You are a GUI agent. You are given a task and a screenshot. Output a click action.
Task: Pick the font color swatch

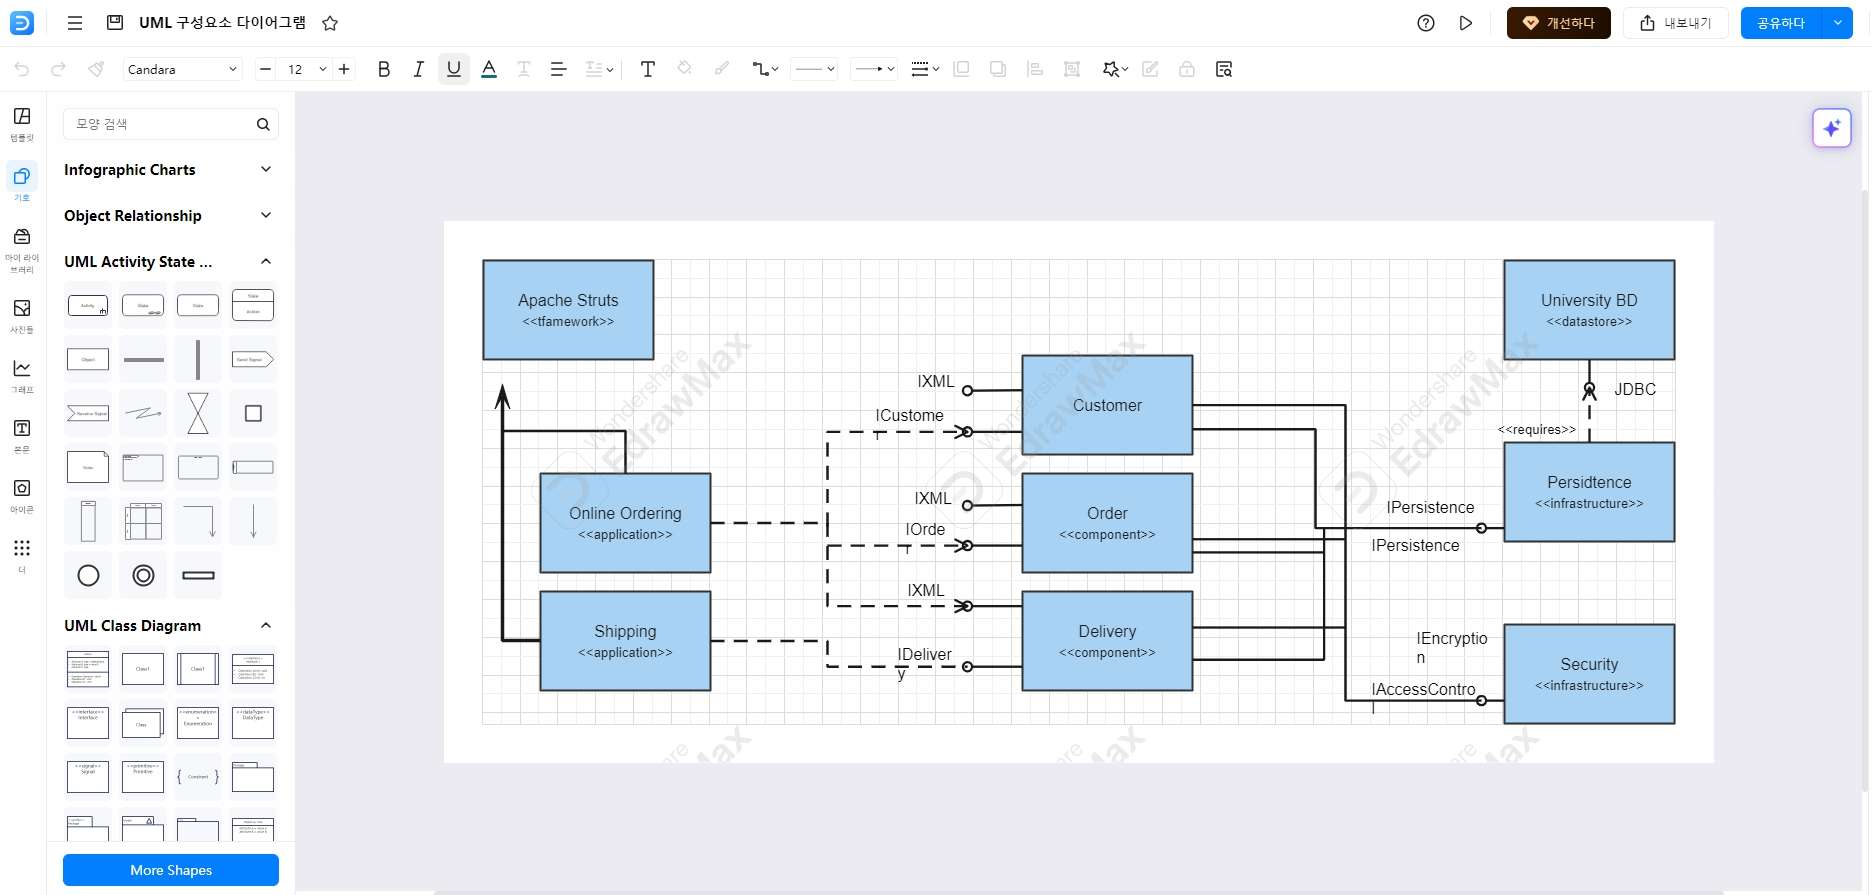point(489,69)
